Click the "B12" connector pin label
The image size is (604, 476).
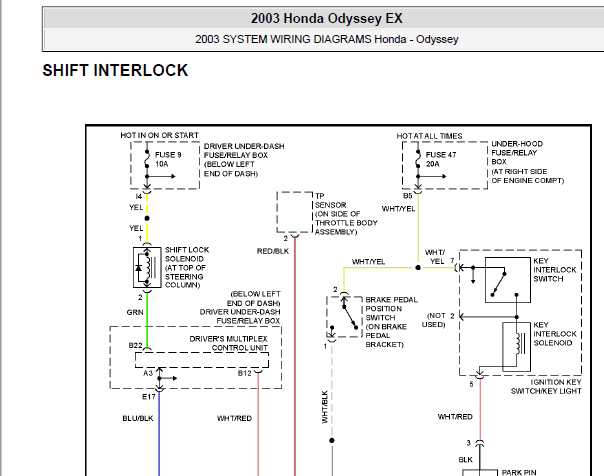pyautogui.click(x=245, y=373)
